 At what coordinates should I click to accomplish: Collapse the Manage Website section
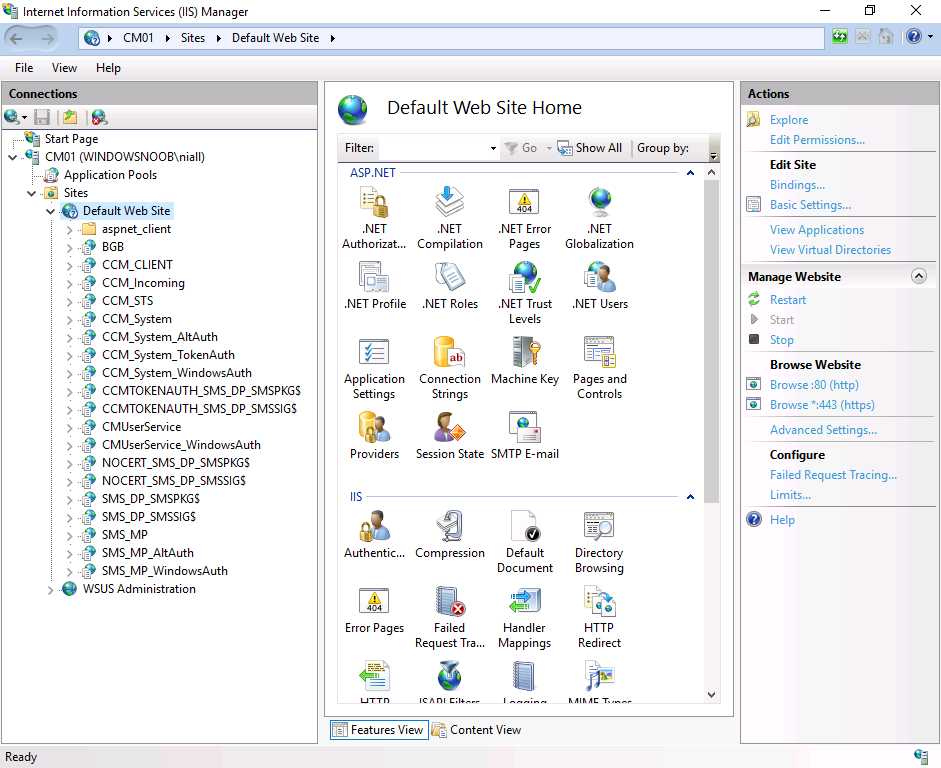pos(919,276)
